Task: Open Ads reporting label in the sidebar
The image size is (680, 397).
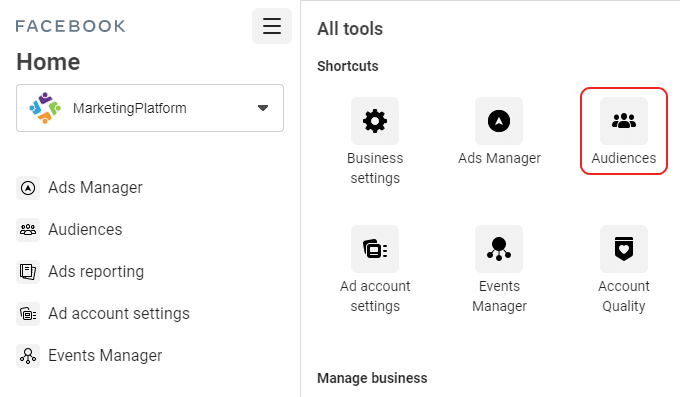Action: coord(96,272)
